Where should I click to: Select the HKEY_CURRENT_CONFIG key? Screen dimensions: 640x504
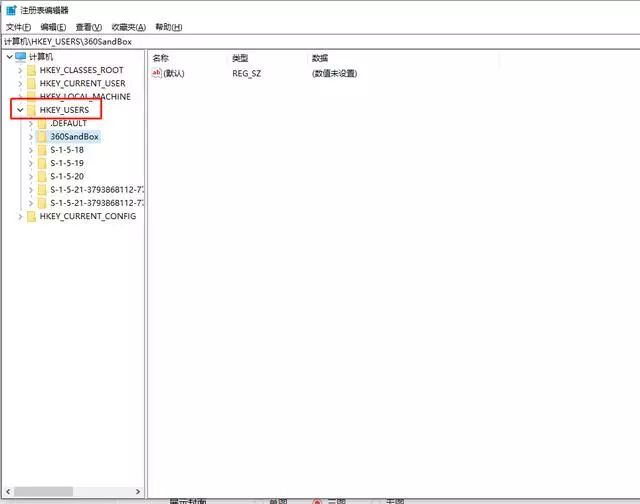pos(88,216)
